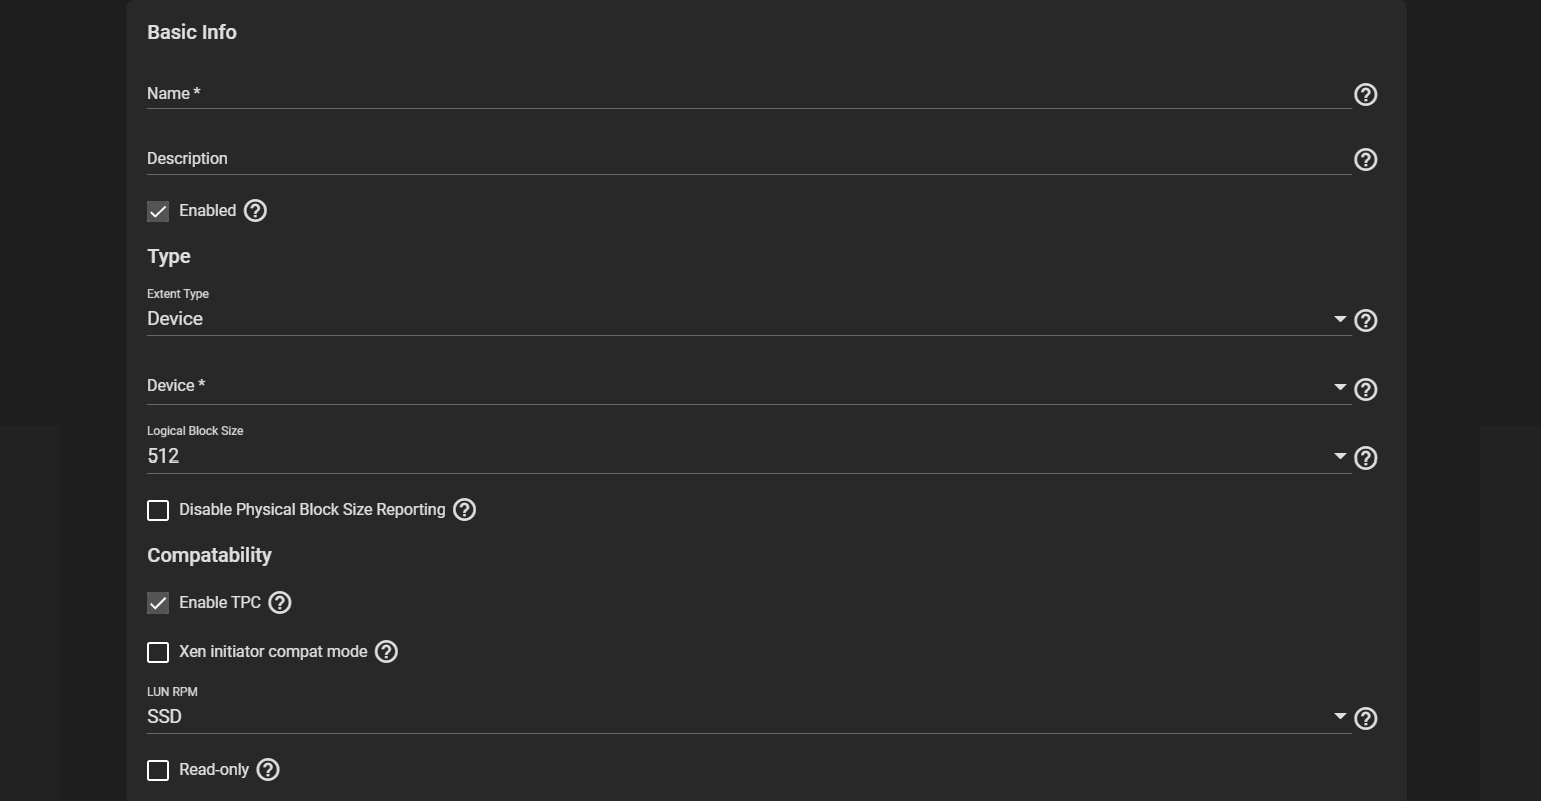Uncheck the Enabled checkbox
This screenshot has width=1541, height=801.
(158, 211)
